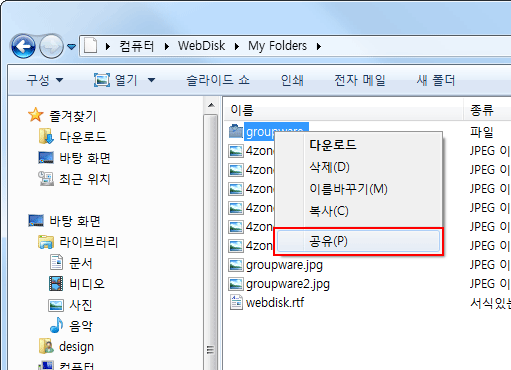Image resolution: width=511 pixels, height=370 pixels.
Task: Choose 이름바꾸기(M) from the context menu
Action: [x=359, y=189]
